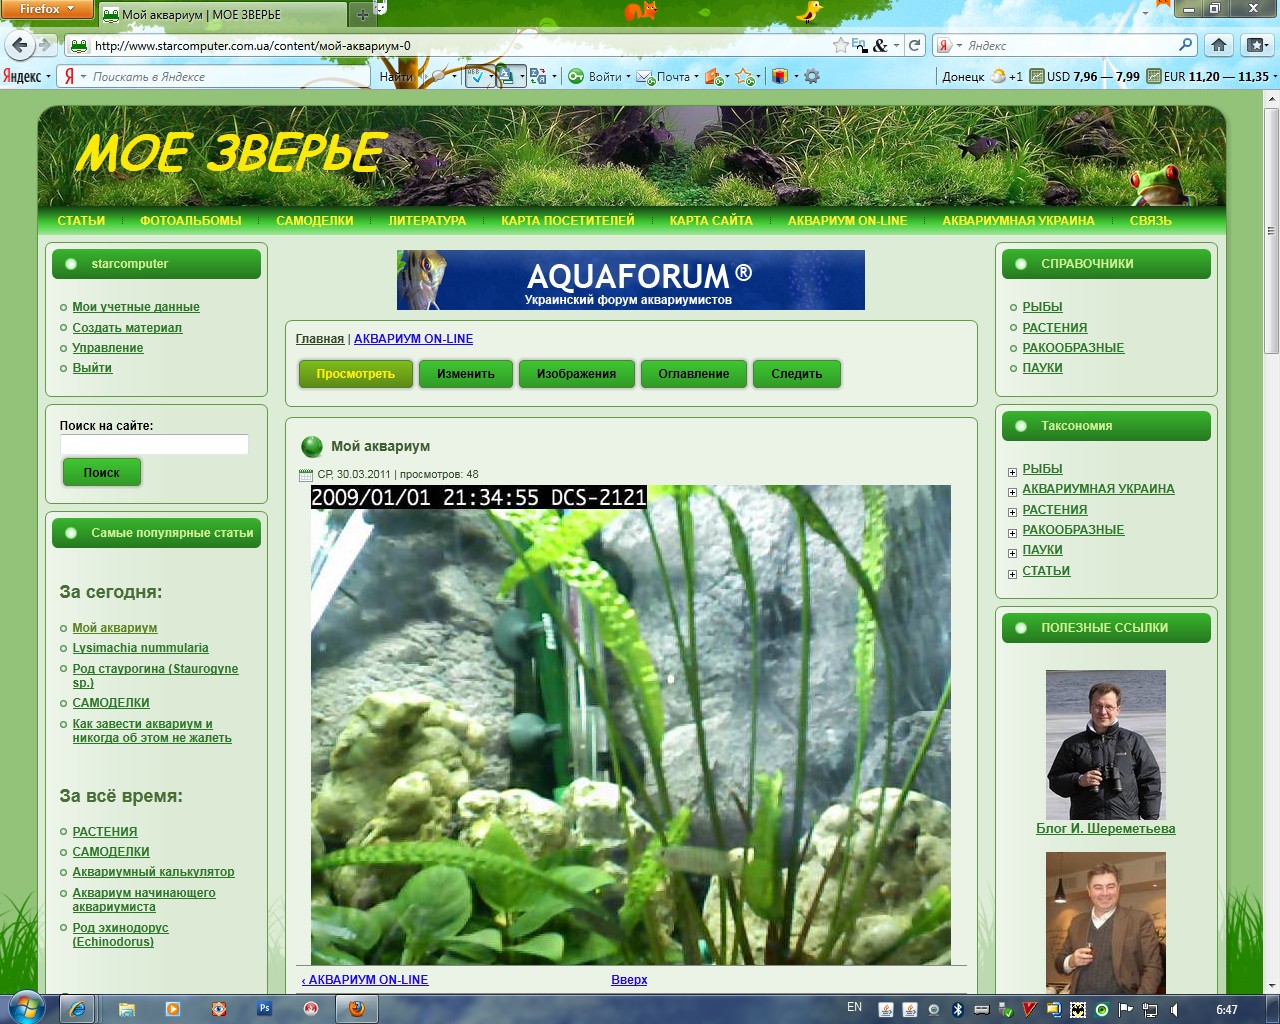Click the Bluetooth icon in the system tray
The image size is (1280, 1024).
pyautogui.click(x=957, y=1009)
